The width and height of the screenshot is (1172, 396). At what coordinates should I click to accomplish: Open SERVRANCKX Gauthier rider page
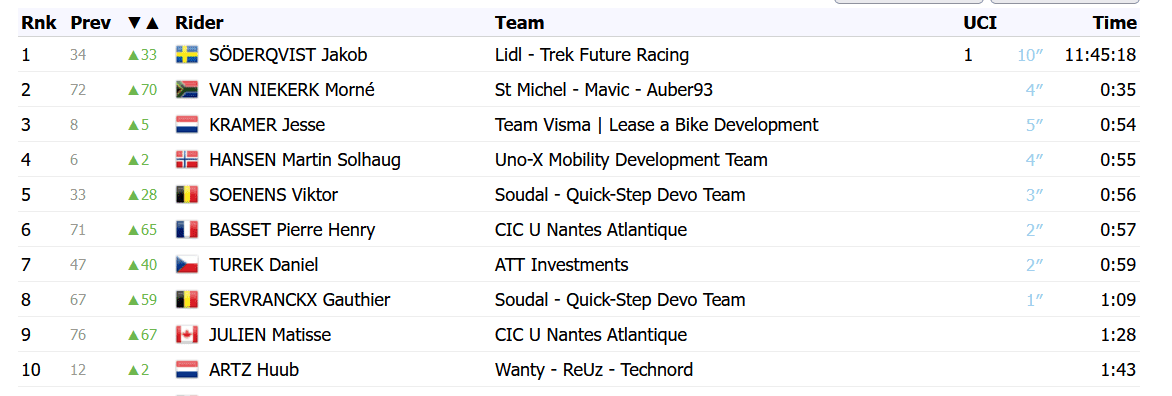pyautogui.click(x=300, y=300)
